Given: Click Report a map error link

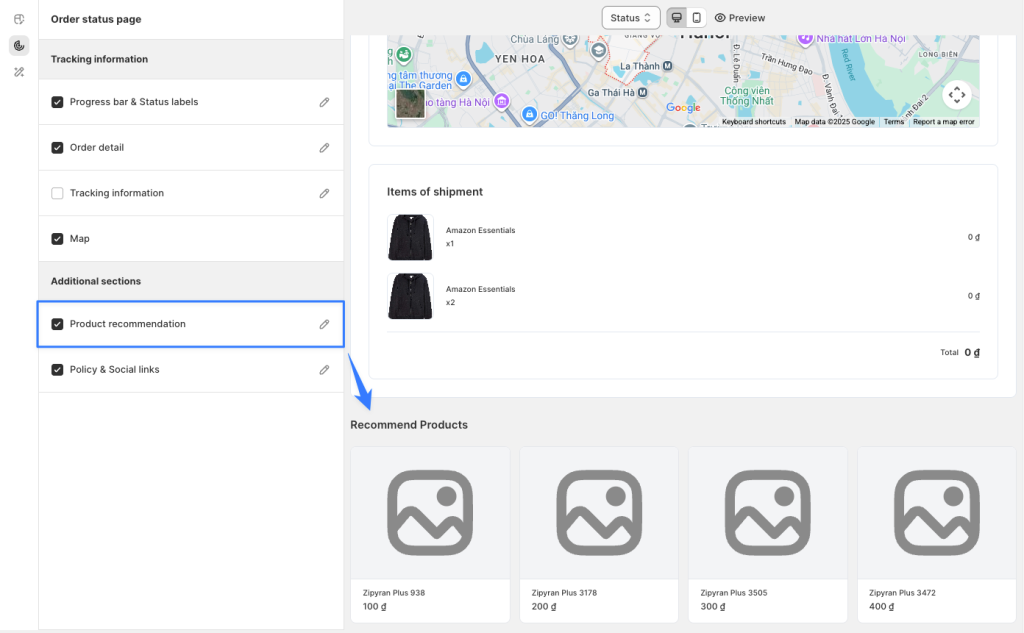Looking at the screenshot, I should (944, 122).
